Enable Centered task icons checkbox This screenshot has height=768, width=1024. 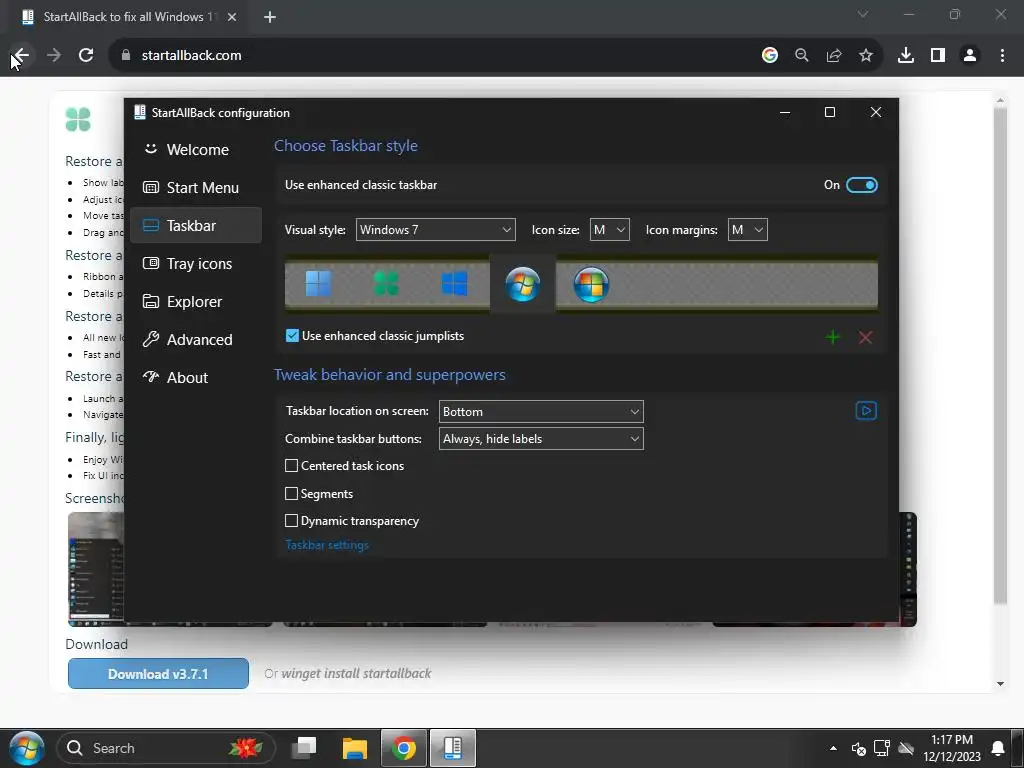pyautogui.click(x=291, y=466)
